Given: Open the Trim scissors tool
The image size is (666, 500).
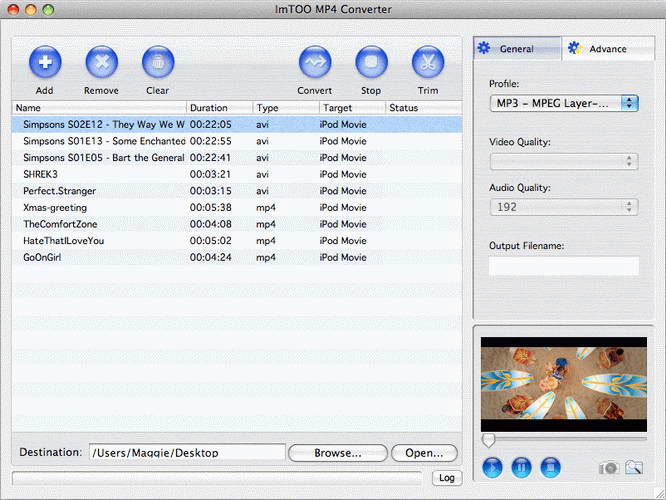Looking at the screenshot, I should pyautogui.click(x=428, y=62).
